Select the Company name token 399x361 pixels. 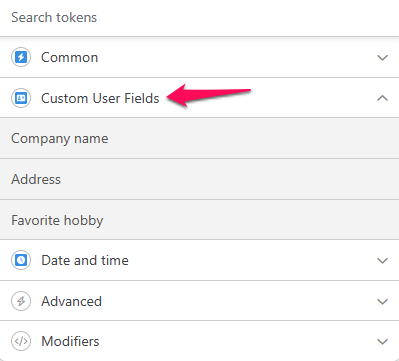click(199, 138)
